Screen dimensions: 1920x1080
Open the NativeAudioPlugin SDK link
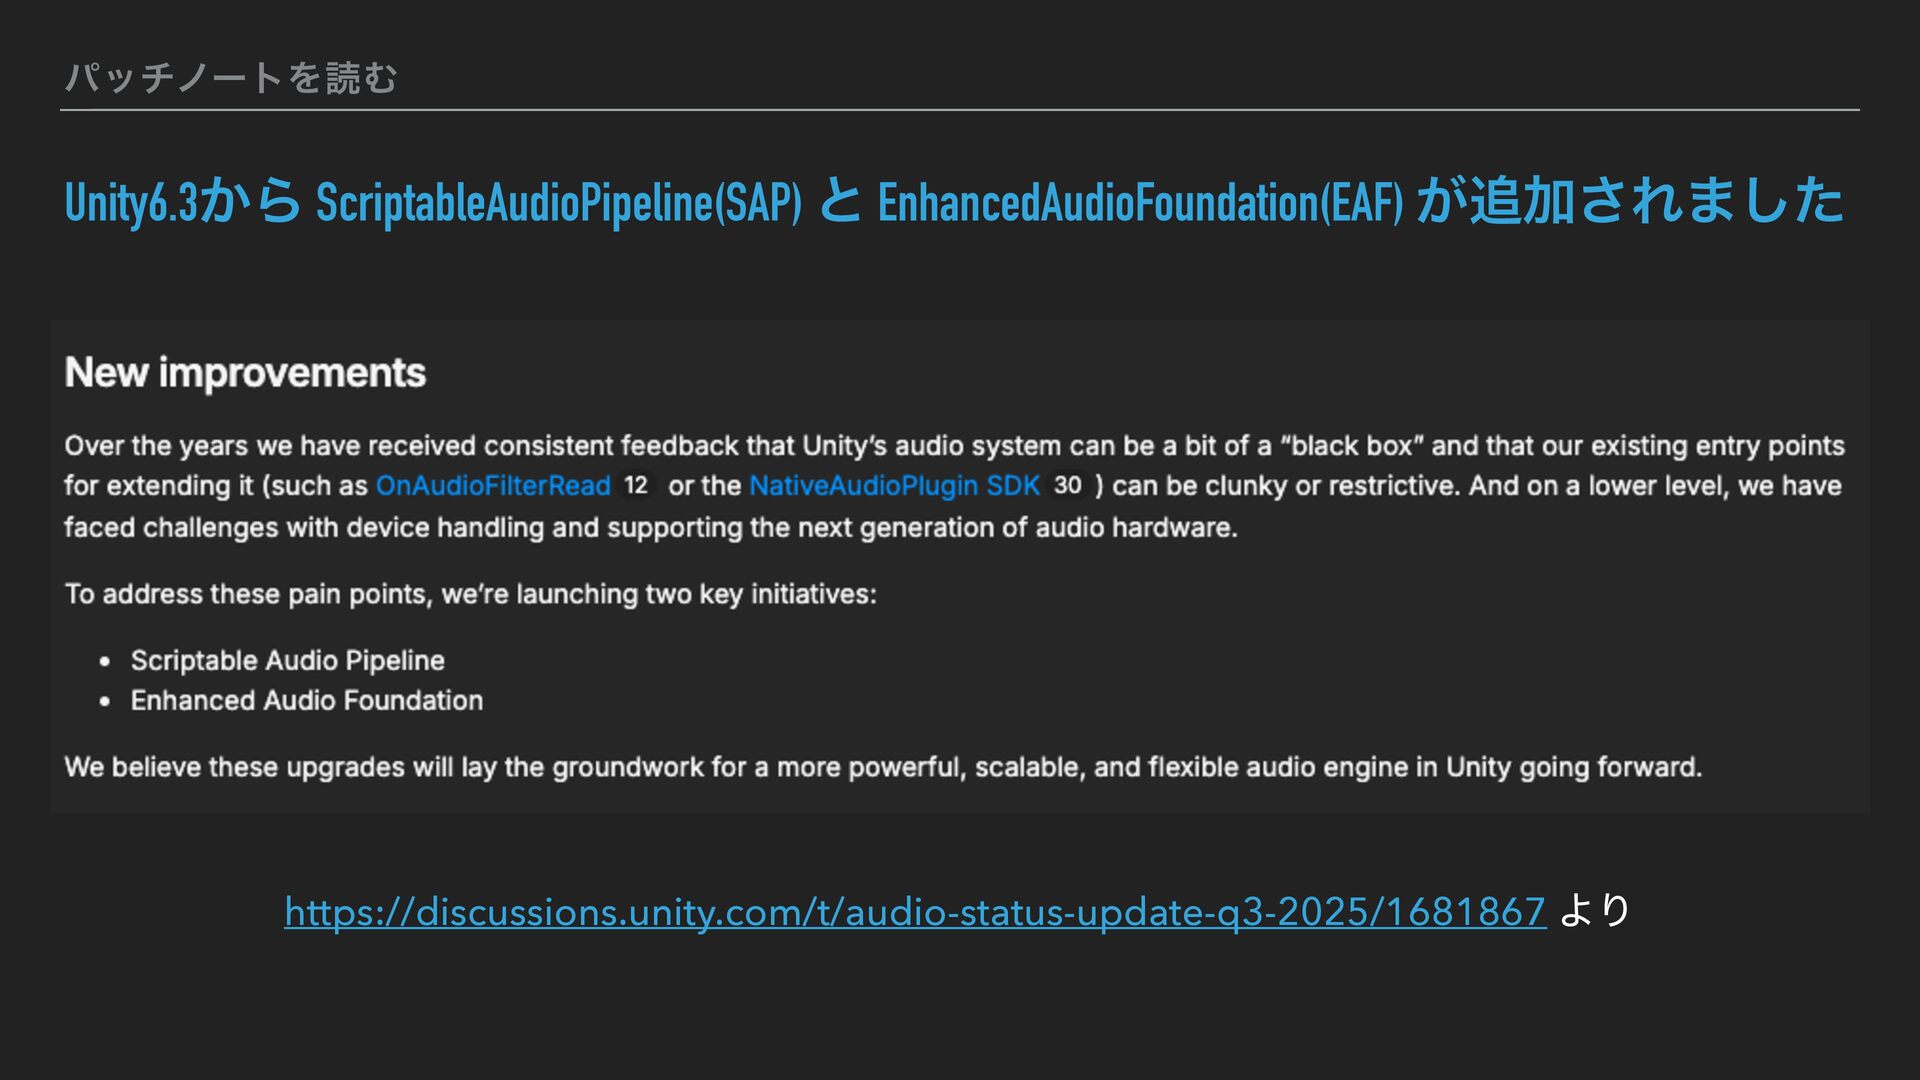point(895,486)
